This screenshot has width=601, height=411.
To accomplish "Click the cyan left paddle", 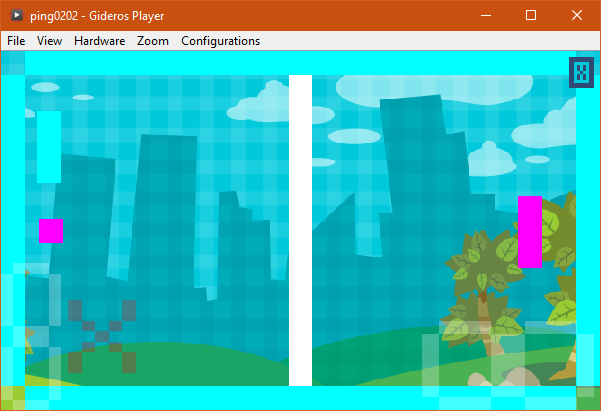I will [49, 147].
